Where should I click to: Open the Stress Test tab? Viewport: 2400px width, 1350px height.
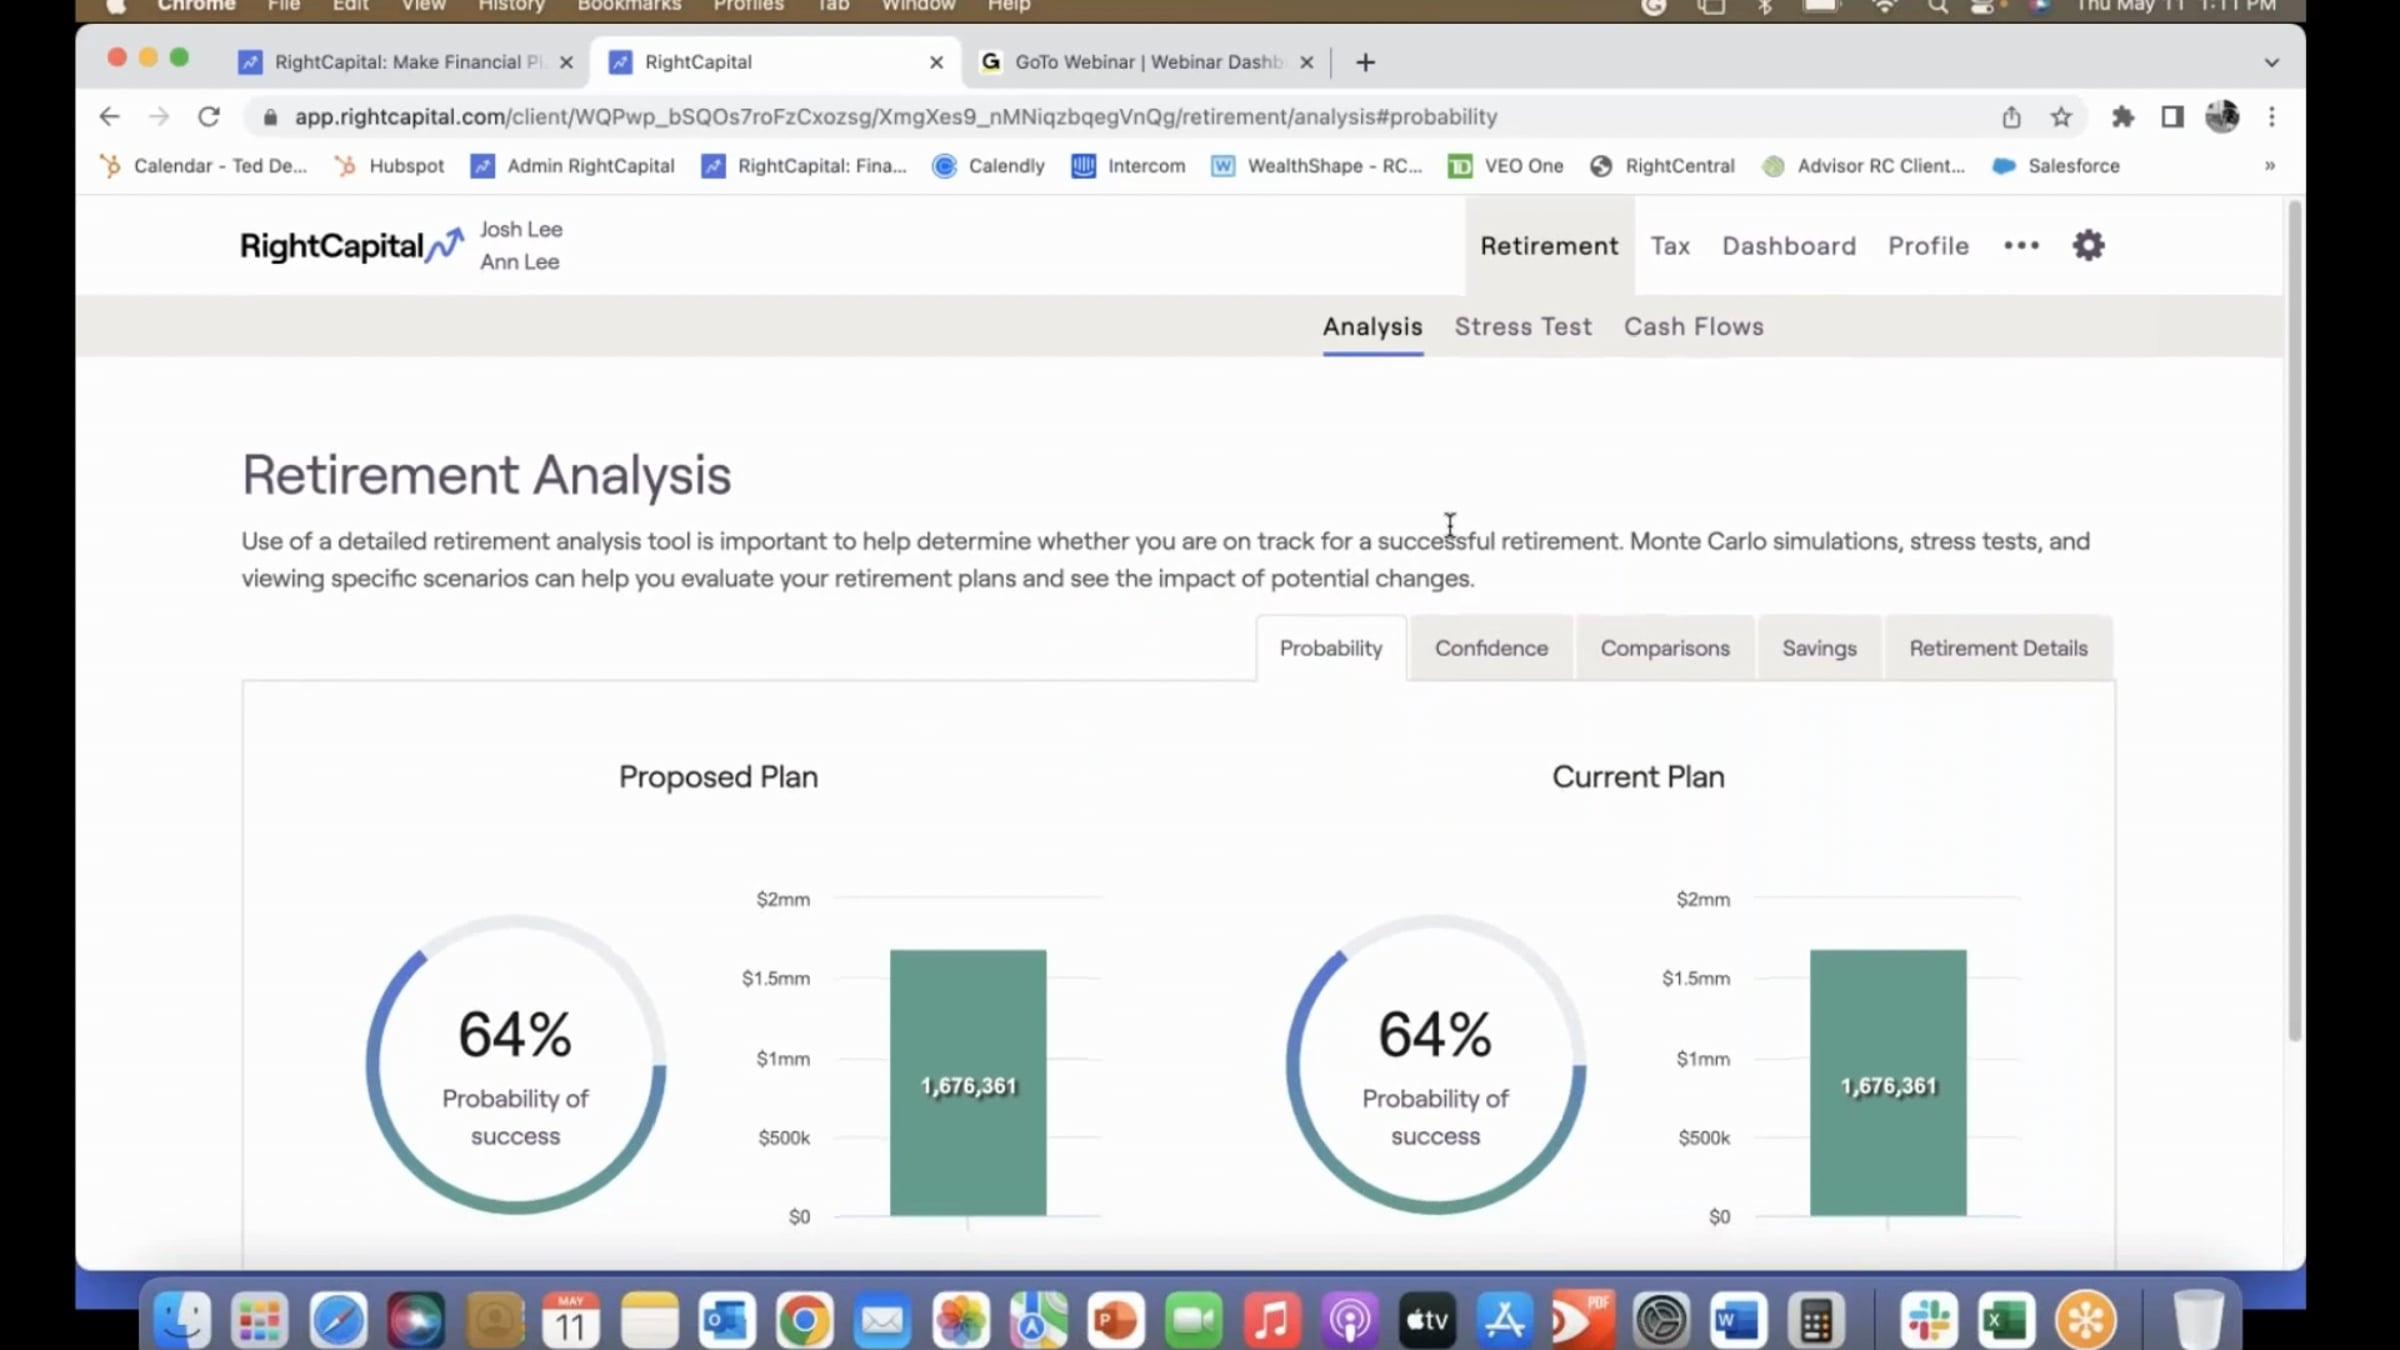(x=1522, y=327)
